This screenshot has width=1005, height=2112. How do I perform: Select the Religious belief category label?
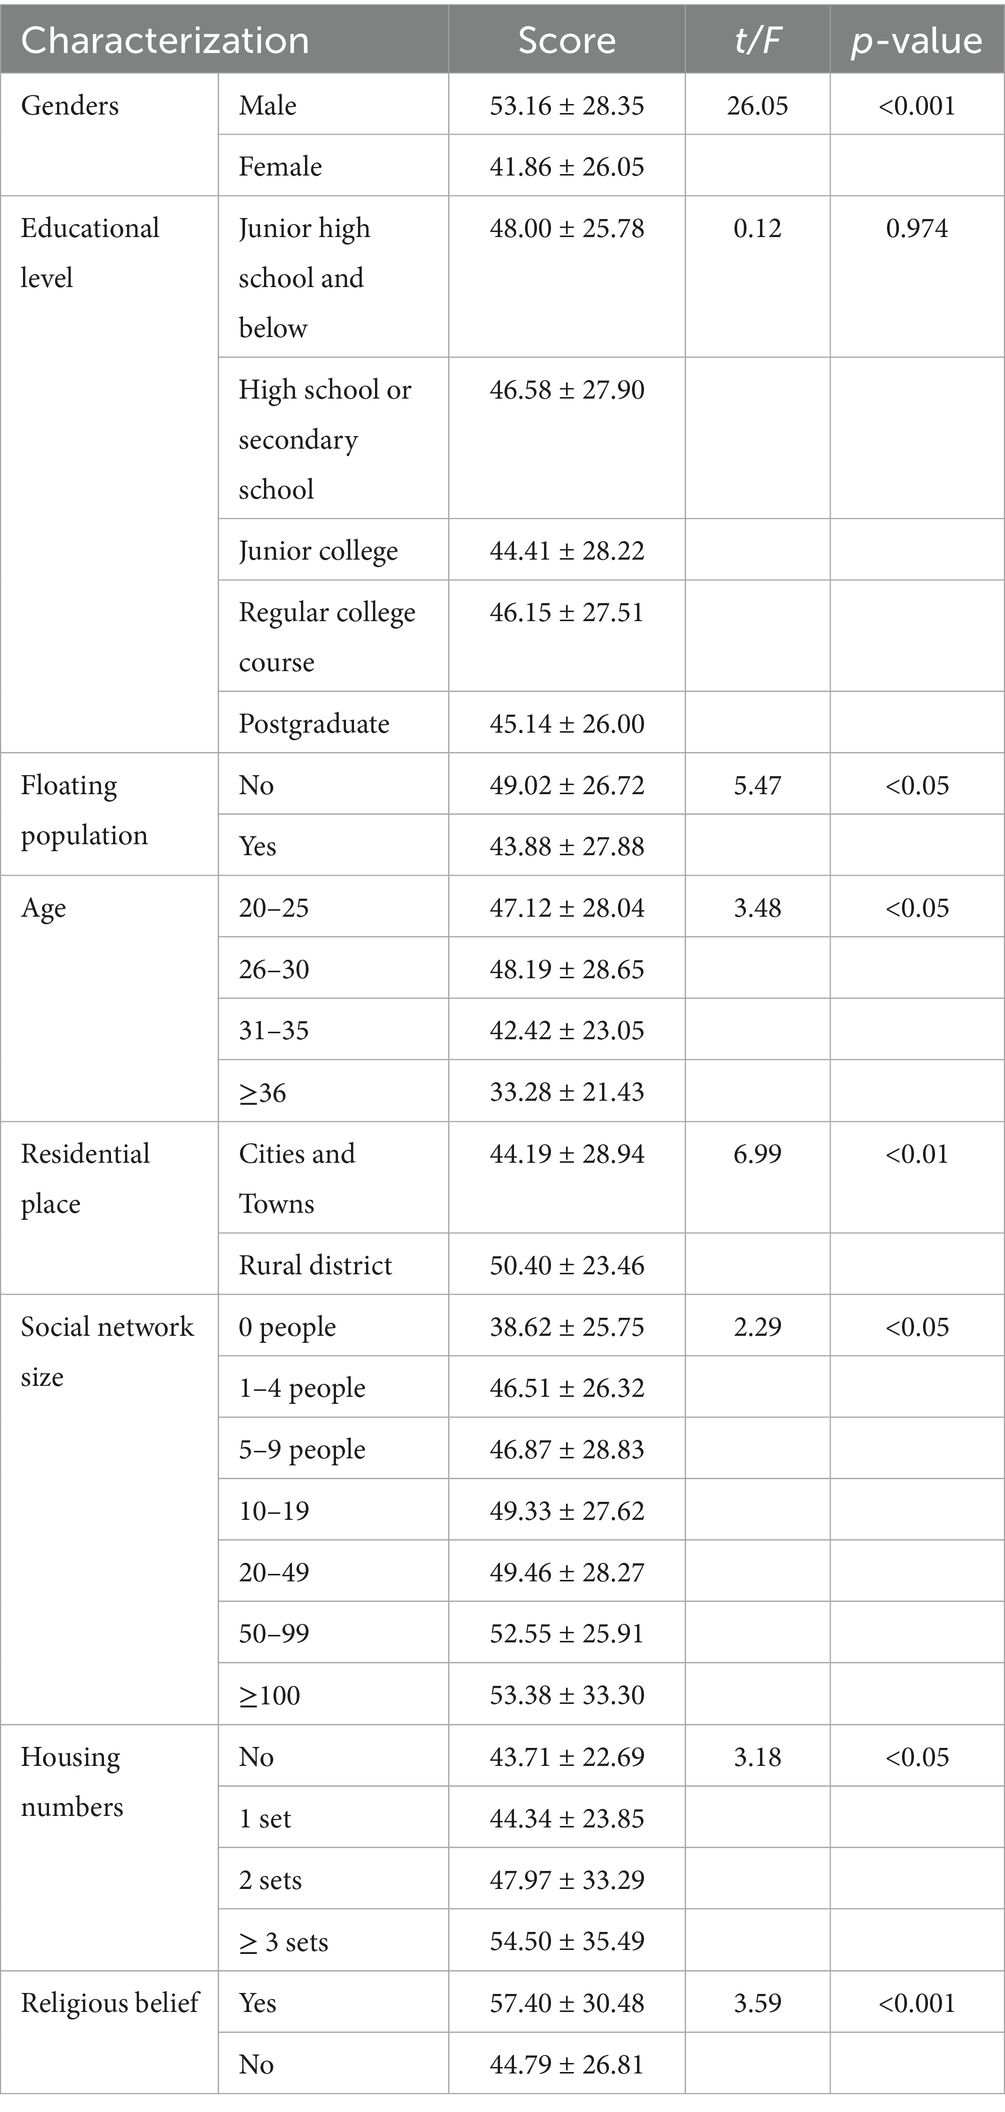[110, 2003]
